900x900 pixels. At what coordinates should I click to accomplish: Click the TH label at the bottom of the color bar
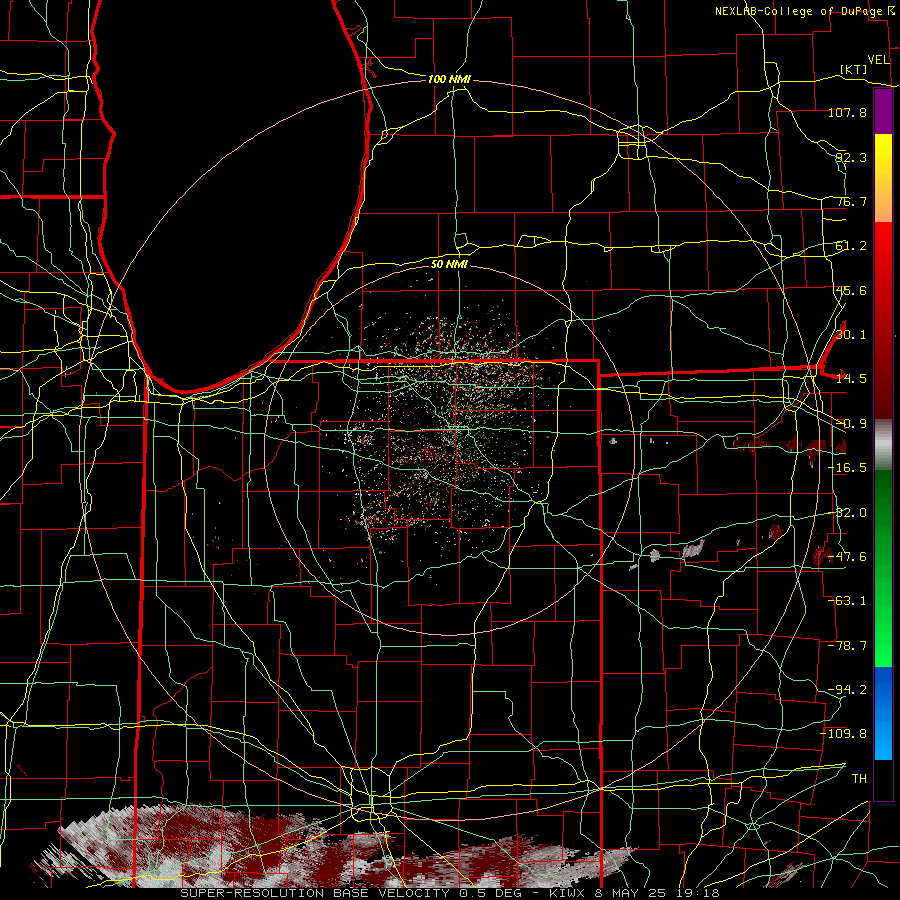click(x=859, y=778)
